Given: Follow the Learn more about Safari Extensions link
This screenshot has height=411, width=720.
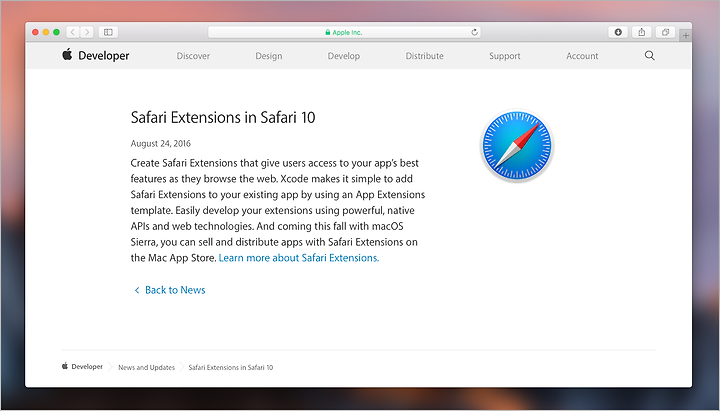Looking at the screenshot, I should tap(299, 258).
